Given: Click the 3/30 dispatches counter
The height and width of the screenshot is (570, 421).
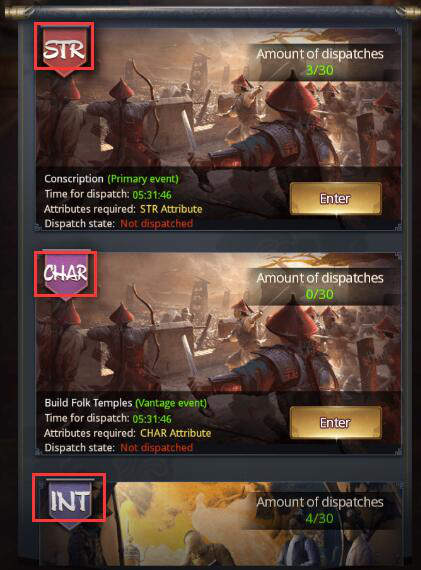Looking at the screenshot, I should (x=319, y=70).
